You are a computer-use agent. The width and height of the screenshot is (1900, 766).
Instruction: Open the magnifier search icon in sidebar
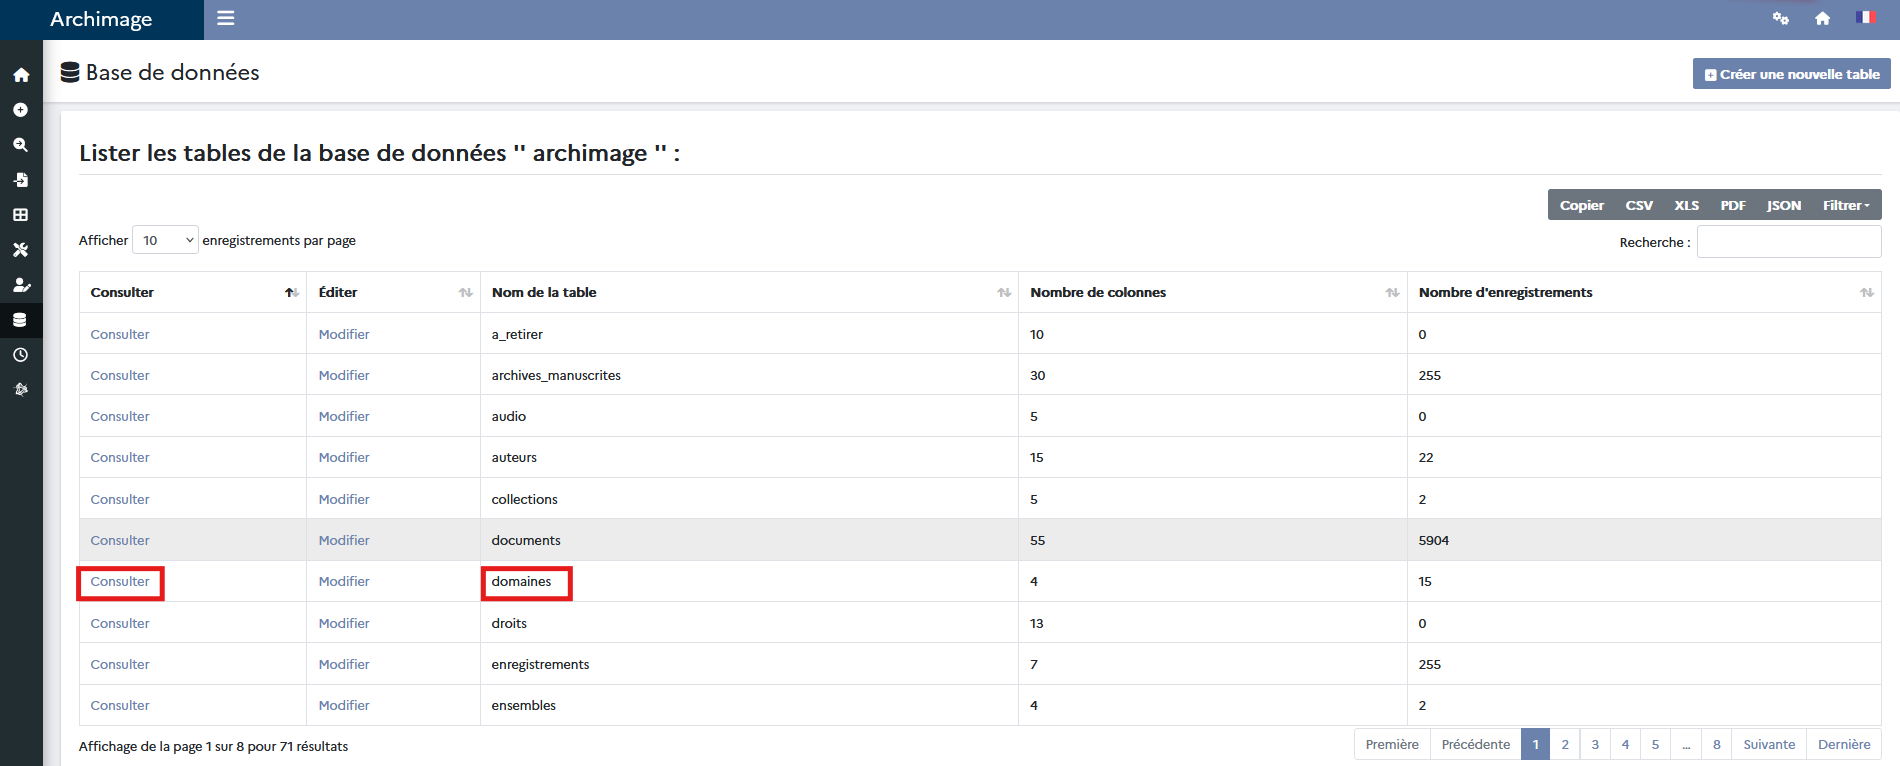[x=20, y=145]
